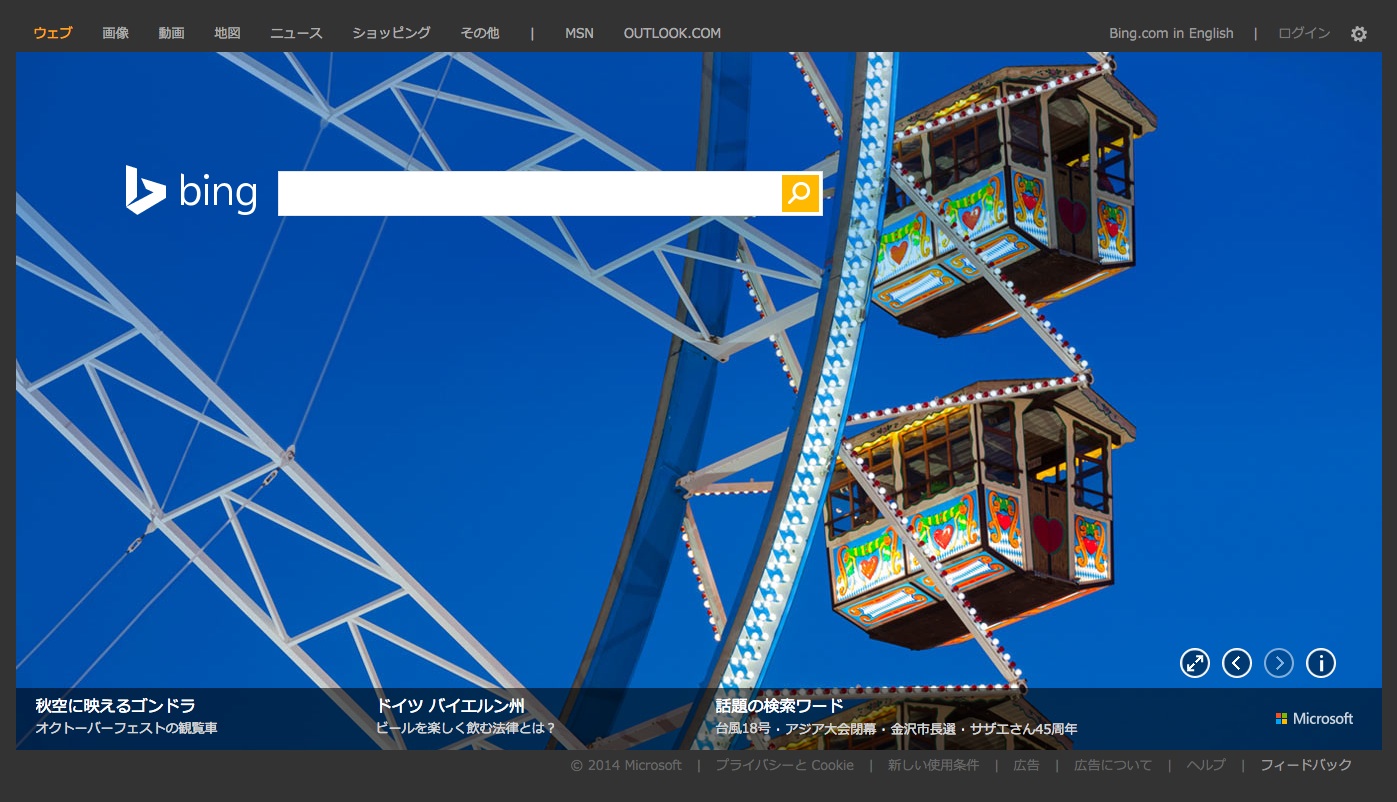Click the fullscreen expand image icon

click(1195, 663)
